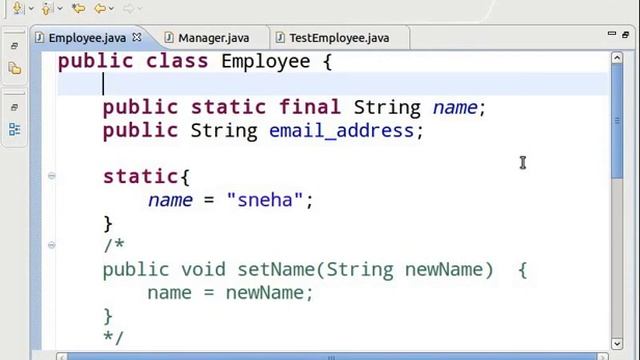Close the Employee.java editor tab
The width and height of the screenshot is (640, 360).
tap(137, 38)
